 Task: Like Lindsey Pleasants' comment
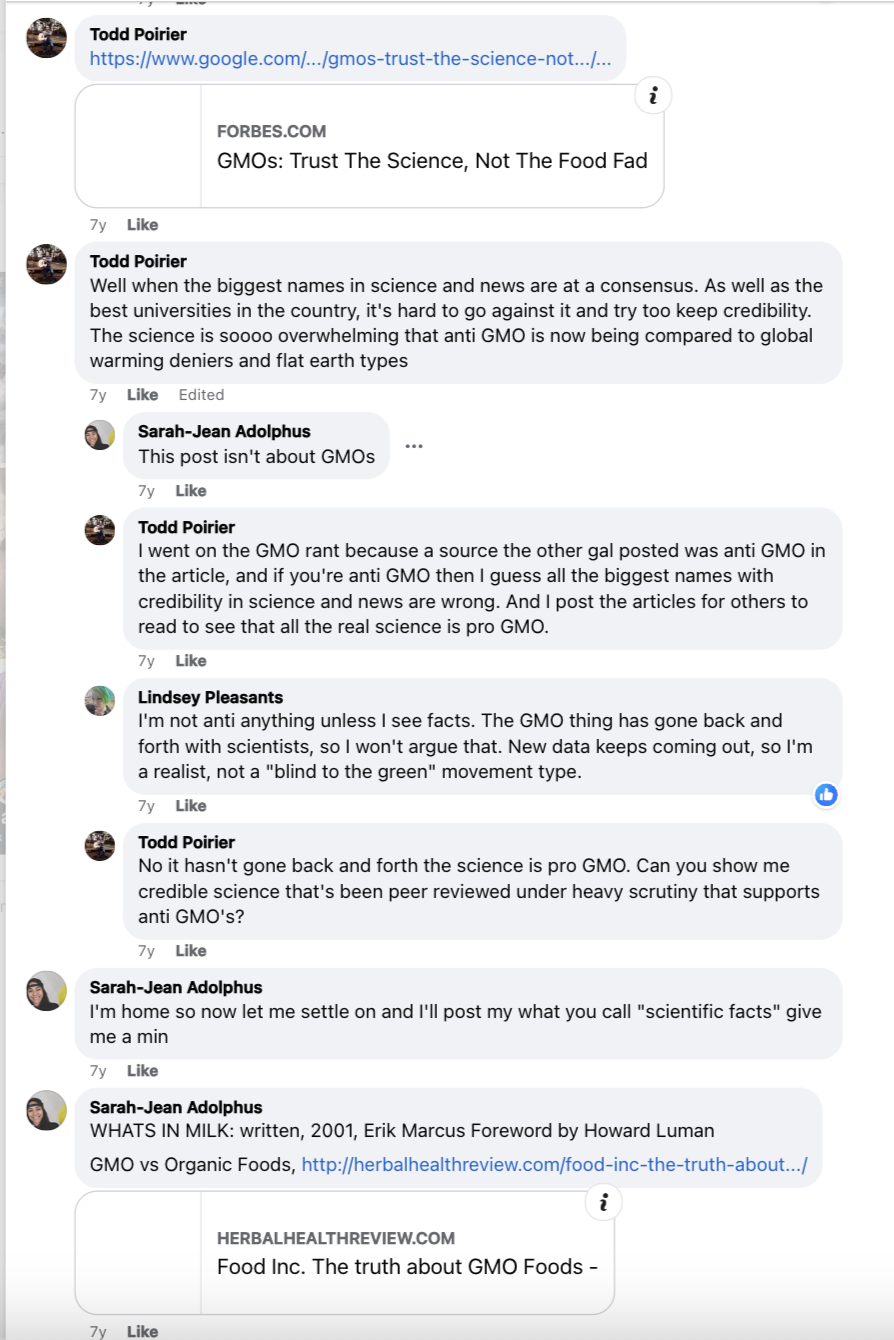tap(191, 806)
